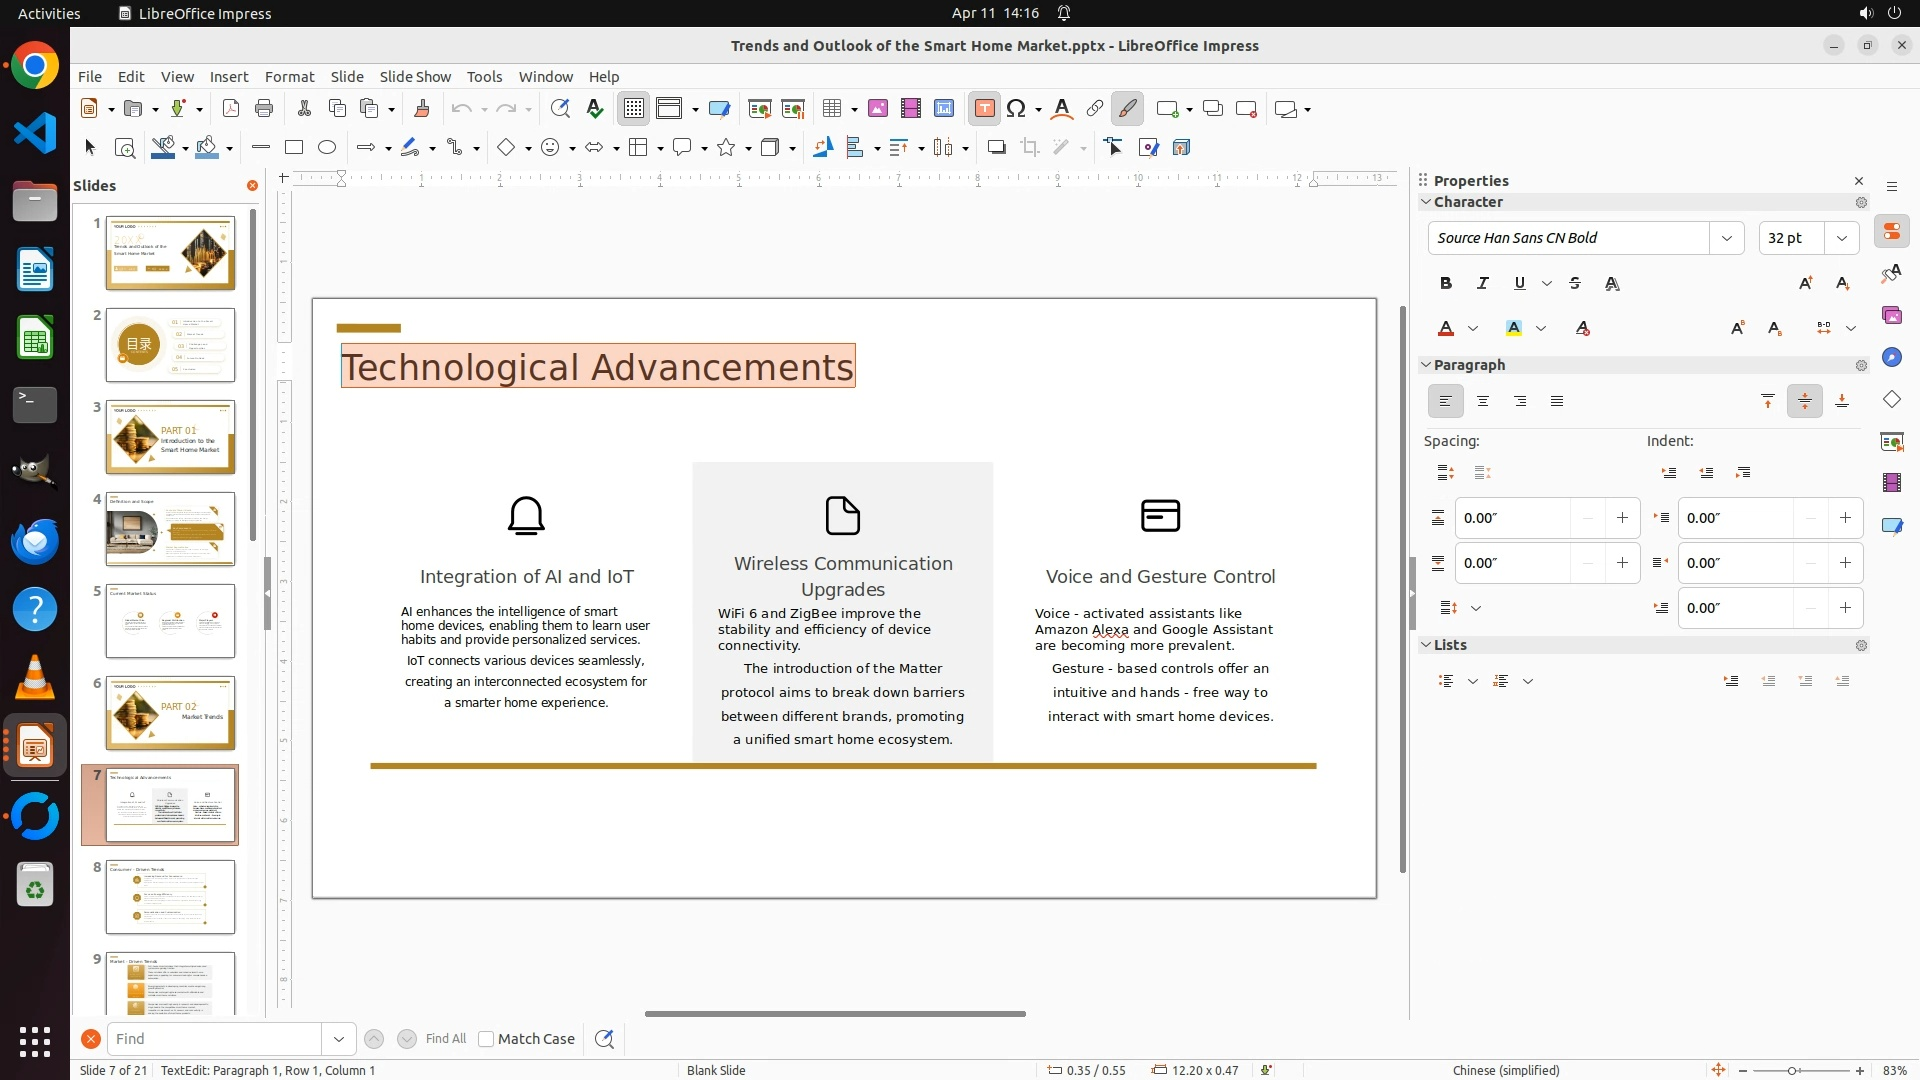Toggle Display Grid toolbar button
Image resolution: width=1920 pixels, height=1080 pixels.
coord(634,109)
